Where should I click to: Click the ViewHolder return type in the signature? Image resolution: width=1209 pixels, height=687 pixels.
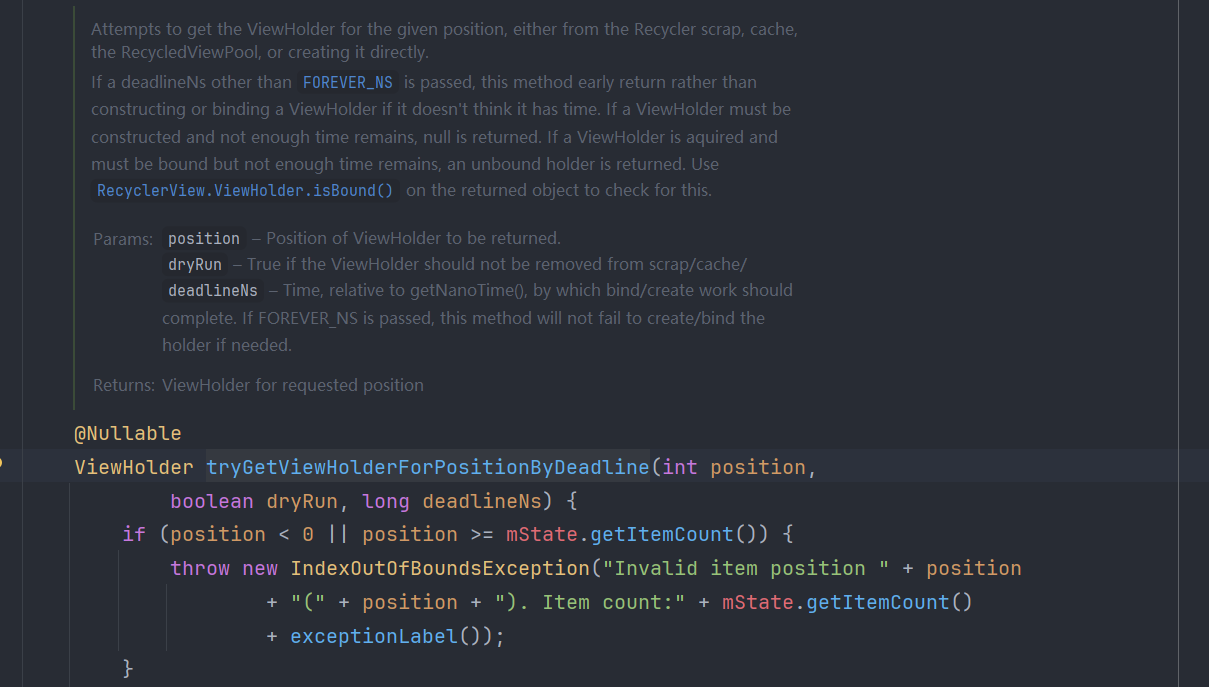(x=134, y=467)
